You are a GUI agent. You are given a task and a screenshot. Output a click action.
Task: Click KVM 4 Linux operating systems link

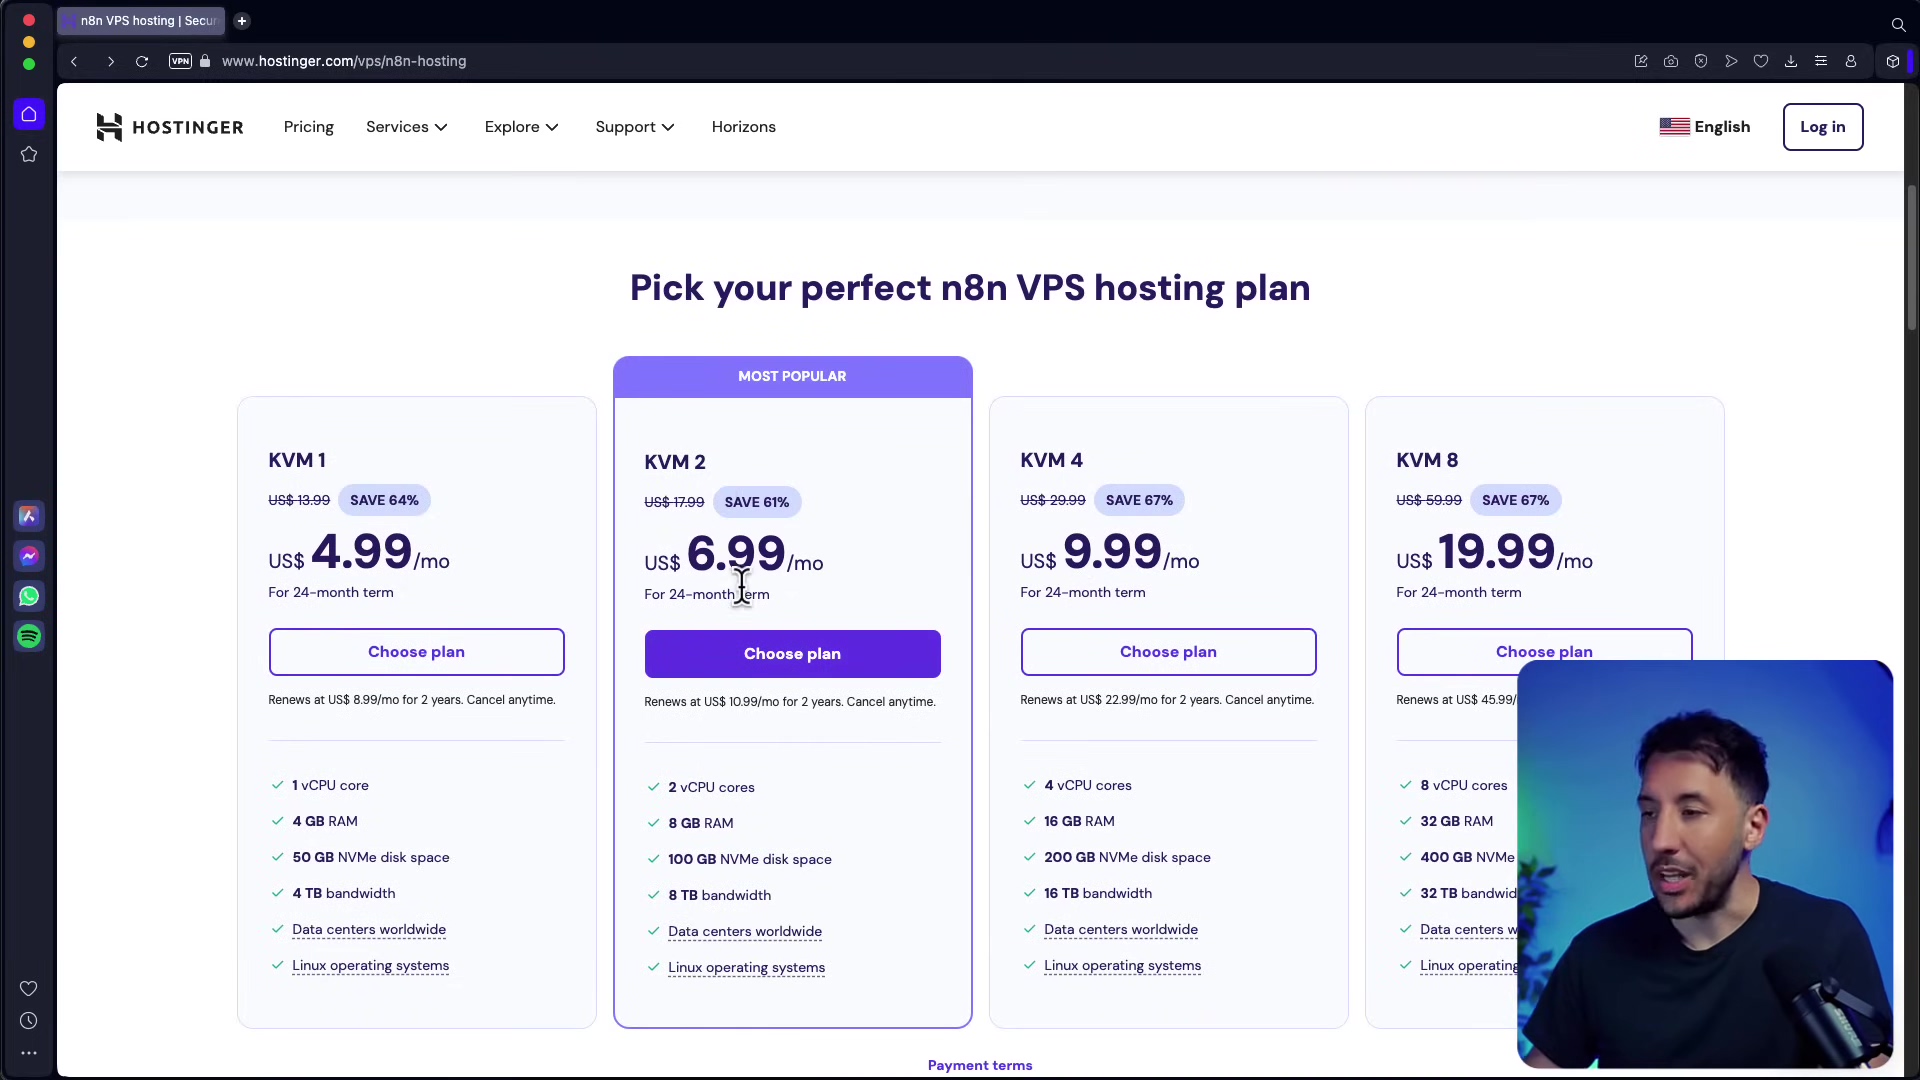coord(1123,966)
